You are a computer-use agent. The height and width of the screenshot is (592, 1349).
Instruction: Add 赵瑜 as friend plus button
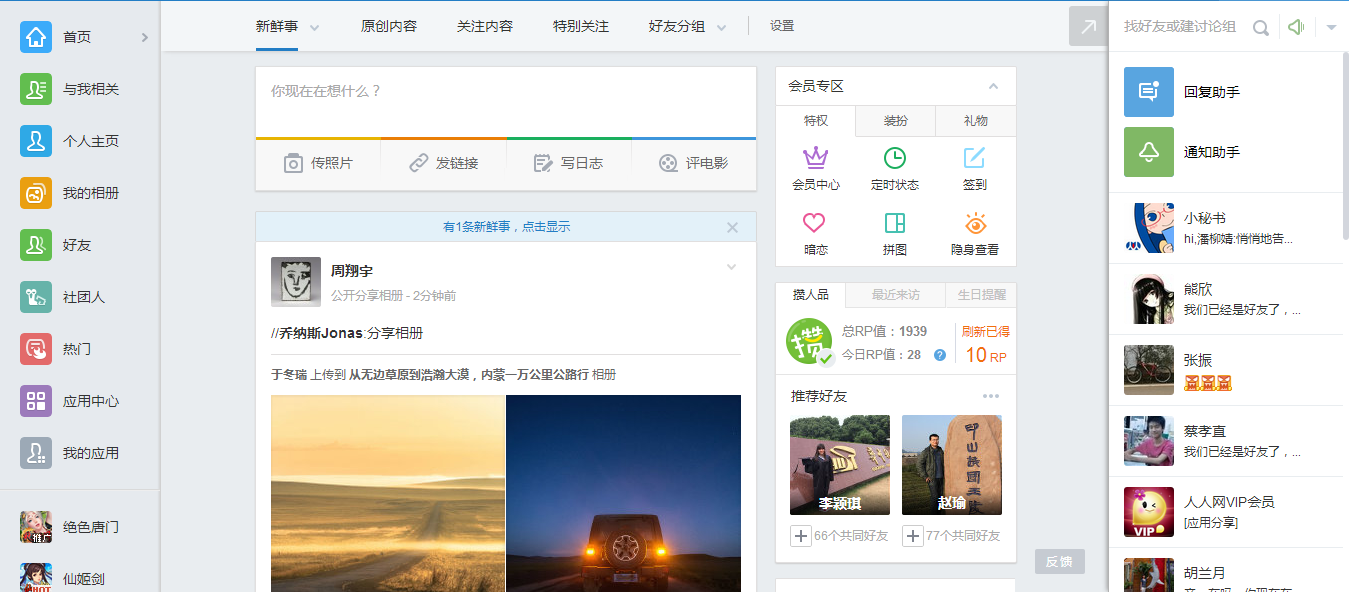click(x=913, y=537)
